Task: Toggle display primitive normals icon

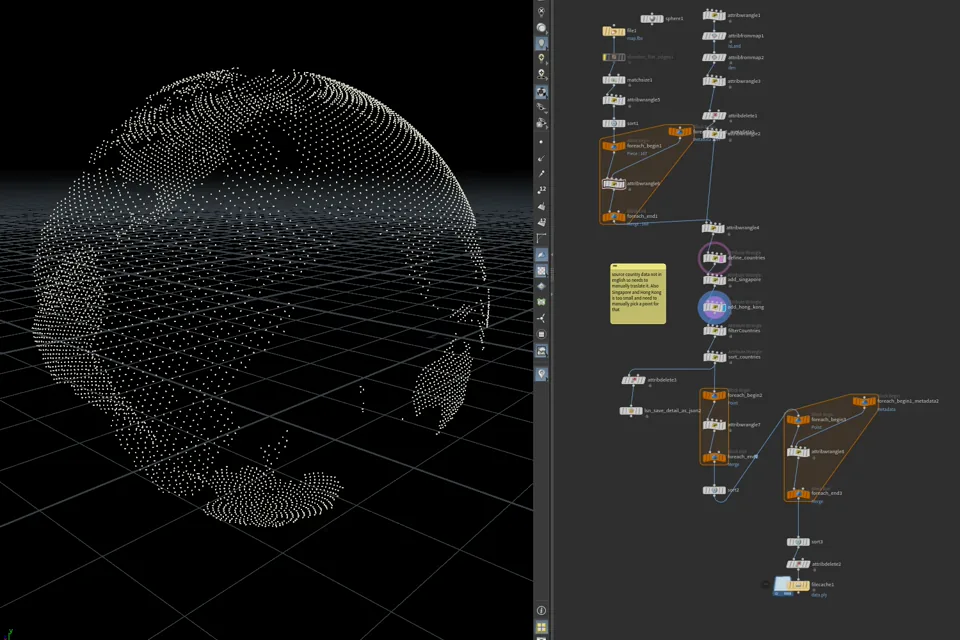Action: tap(541, 206)
